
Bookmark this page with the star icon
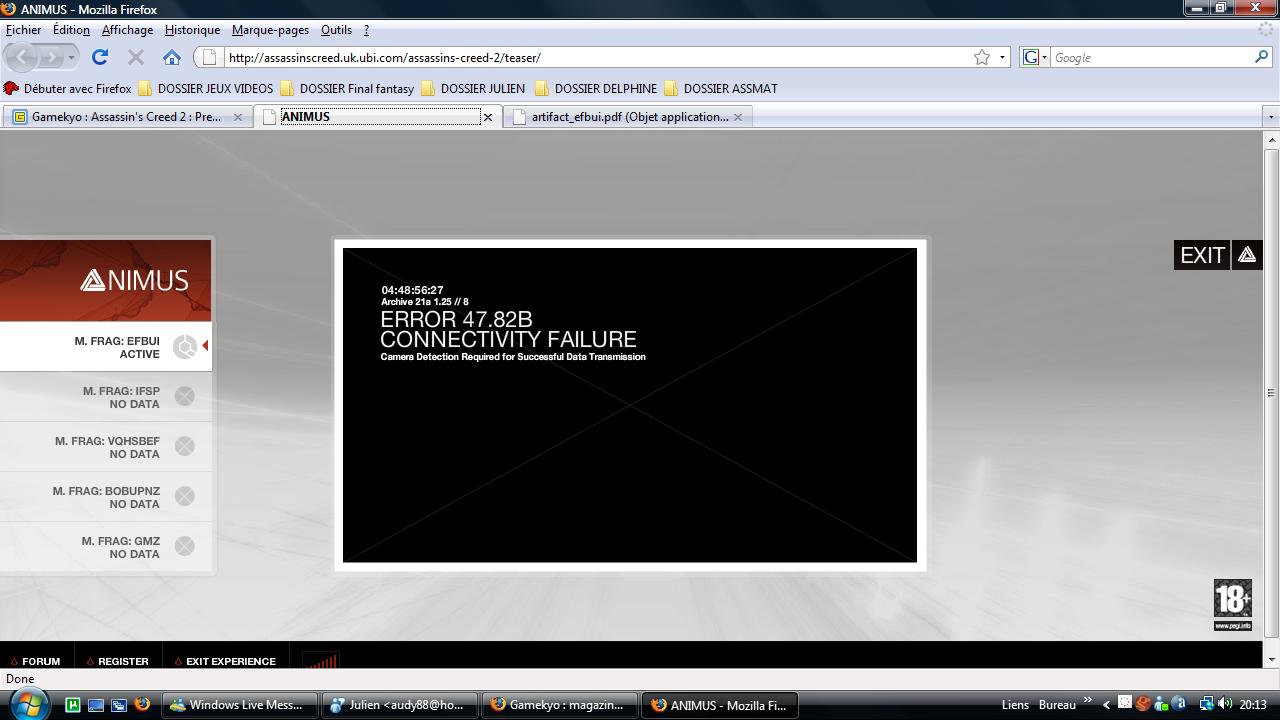(982, 57)
